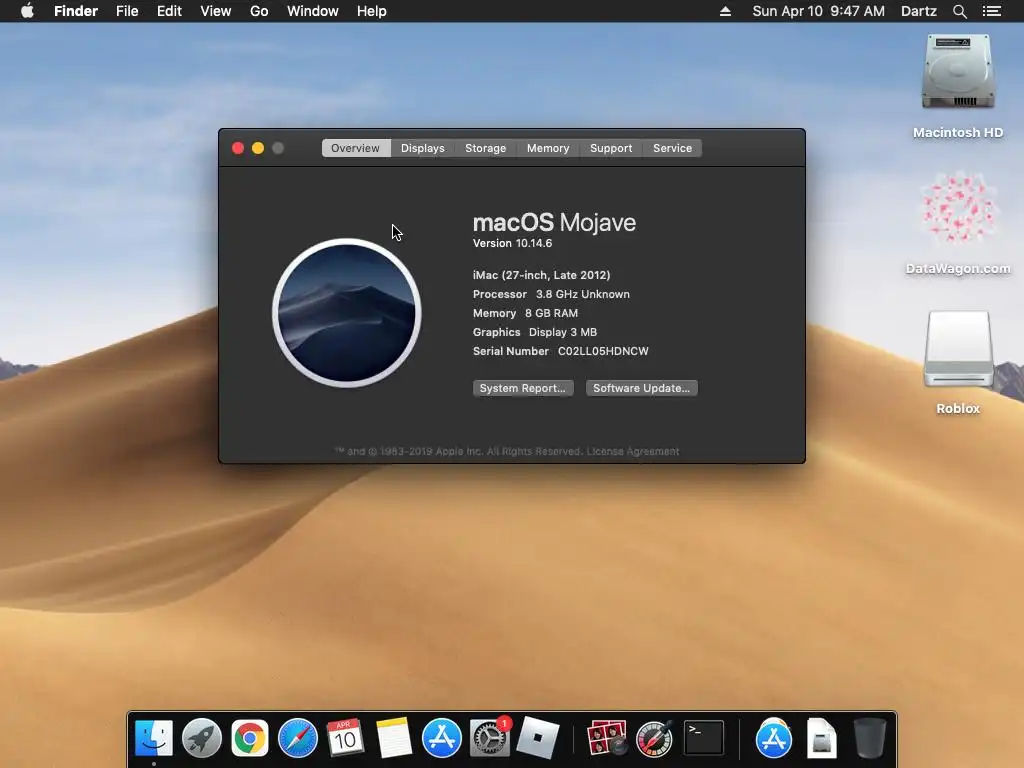Open the File menu

(127, 11)
